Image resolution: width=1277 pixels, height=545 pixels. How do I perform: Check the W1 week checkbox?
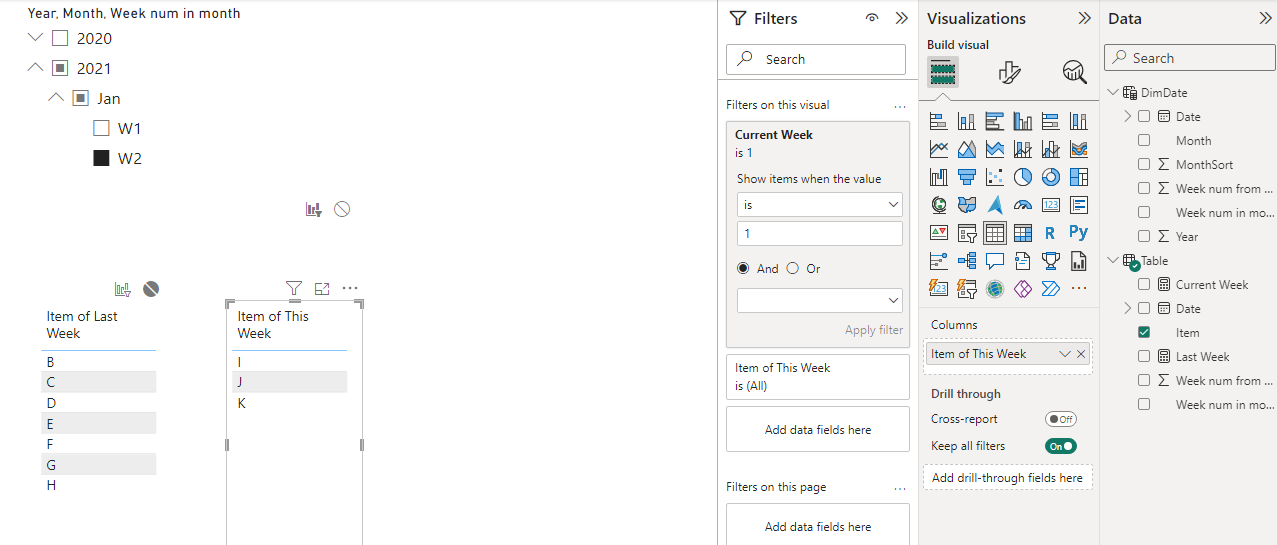point(101,128)
